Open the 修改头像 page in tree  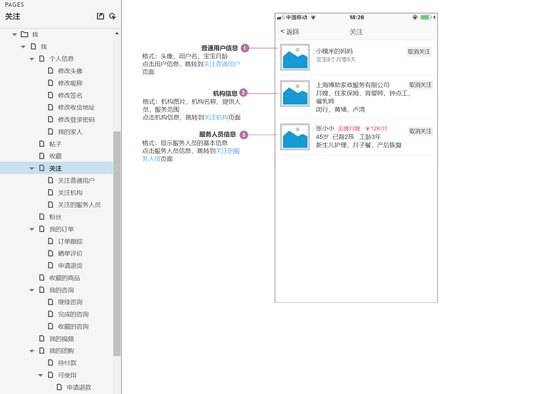pyautogui.click(x=70, y=71)
